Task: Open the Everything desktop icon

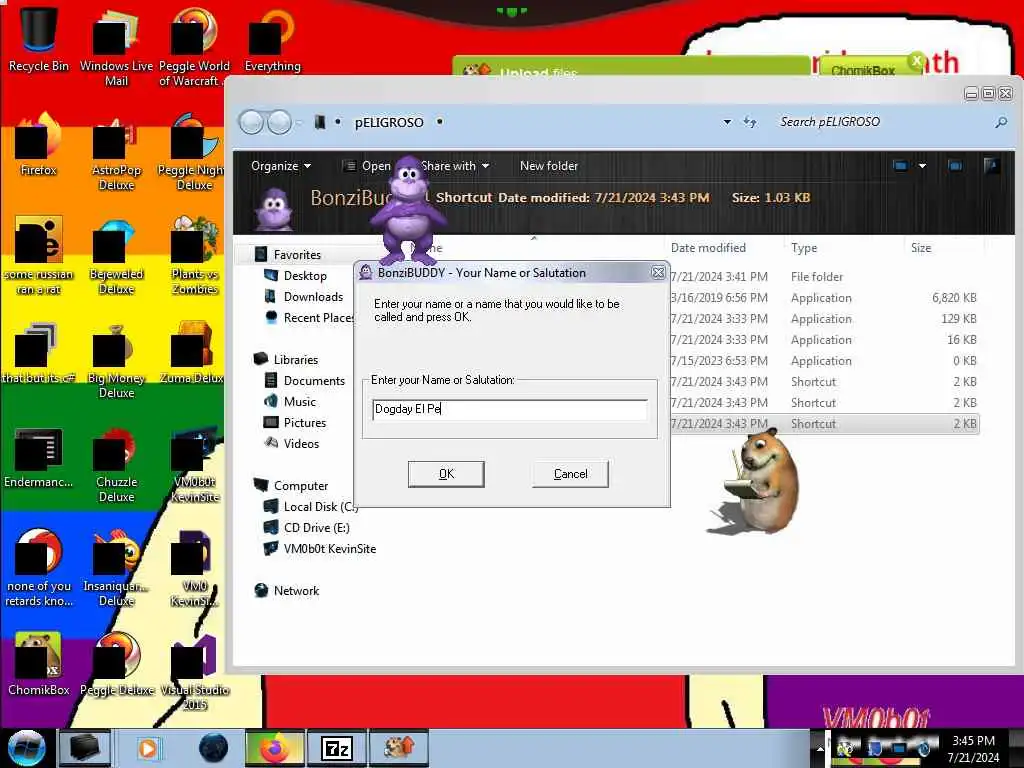Action: (272, 39)
